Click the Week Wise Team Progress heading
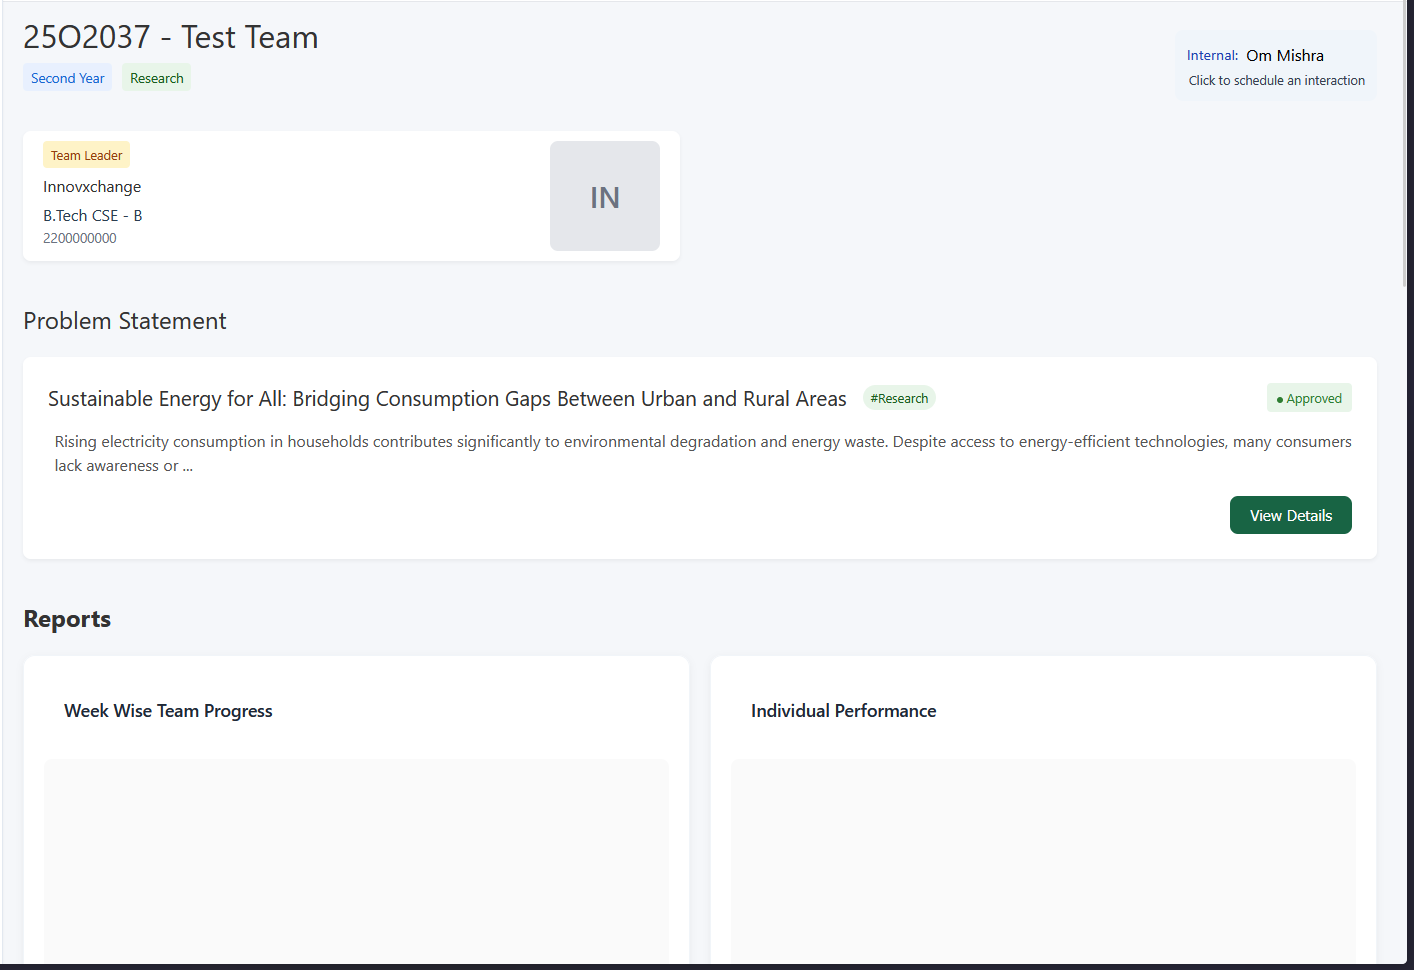The height and width of the screenshot is (970, 1414). point(168,711)
